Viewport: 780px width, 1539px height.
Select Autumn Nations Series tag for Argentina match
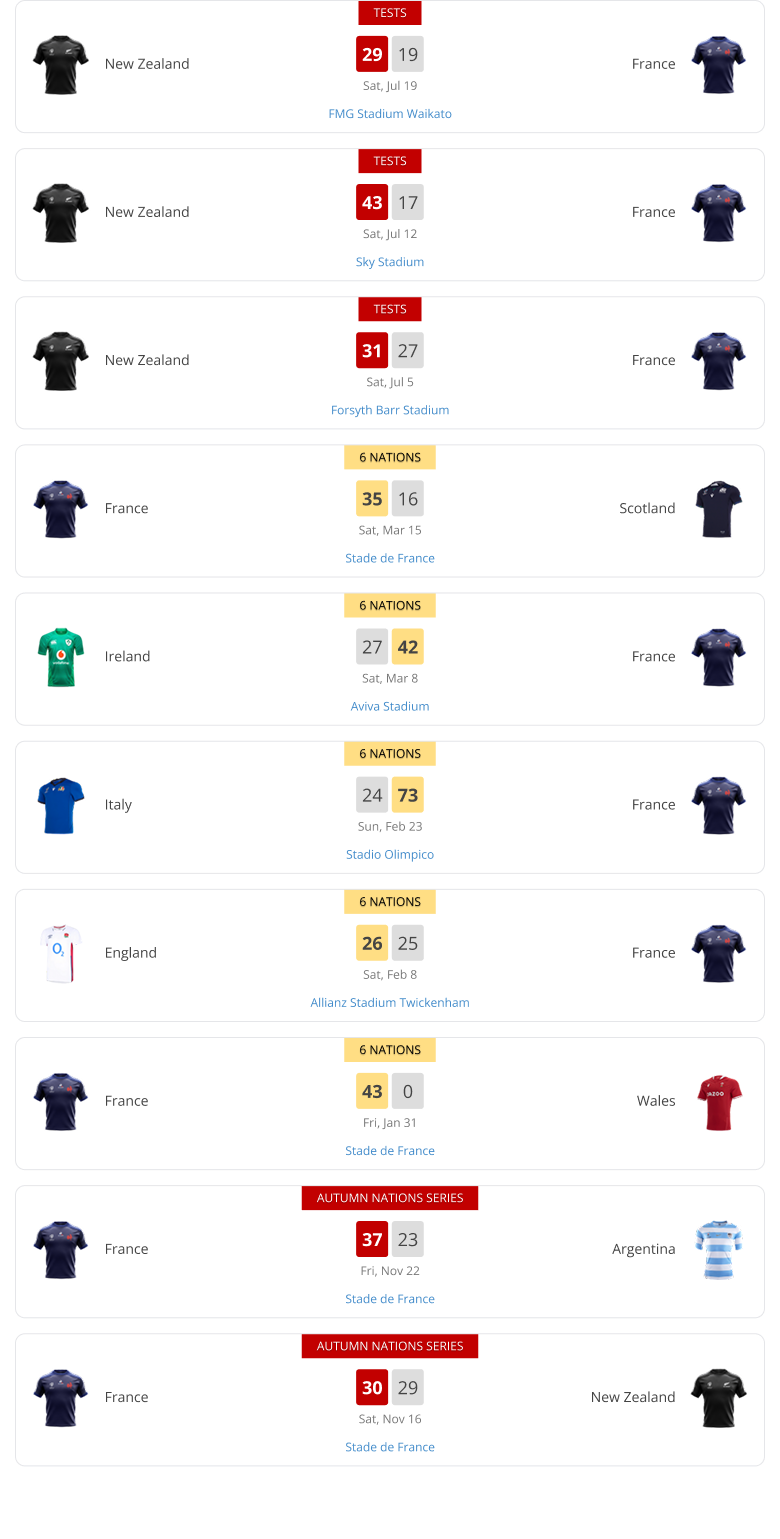point(390,1197)
